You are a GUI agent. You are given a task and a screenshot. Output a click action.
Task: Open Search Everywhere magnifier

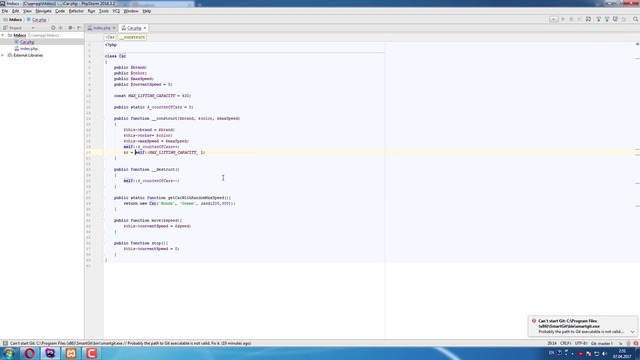tap(636, 19)
